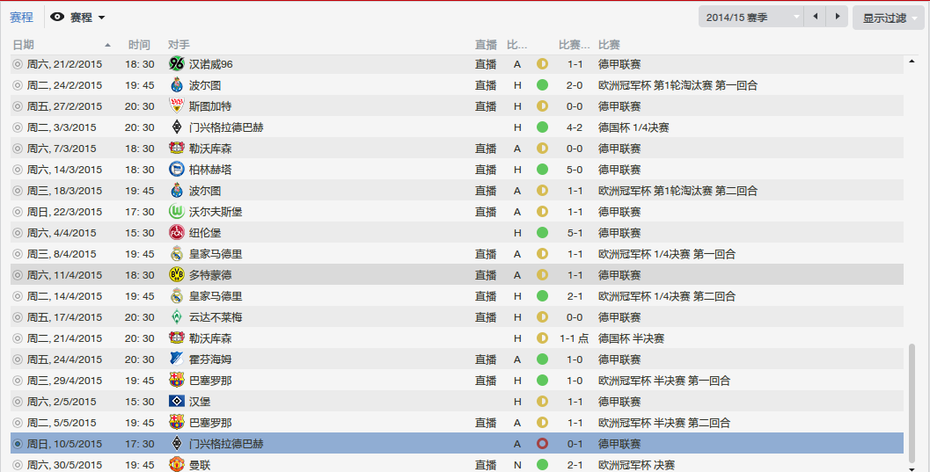The image size is (930, 472).
Task: Select radio marker for 周六, 11/4/2015 row
Action: pos(17,275)
